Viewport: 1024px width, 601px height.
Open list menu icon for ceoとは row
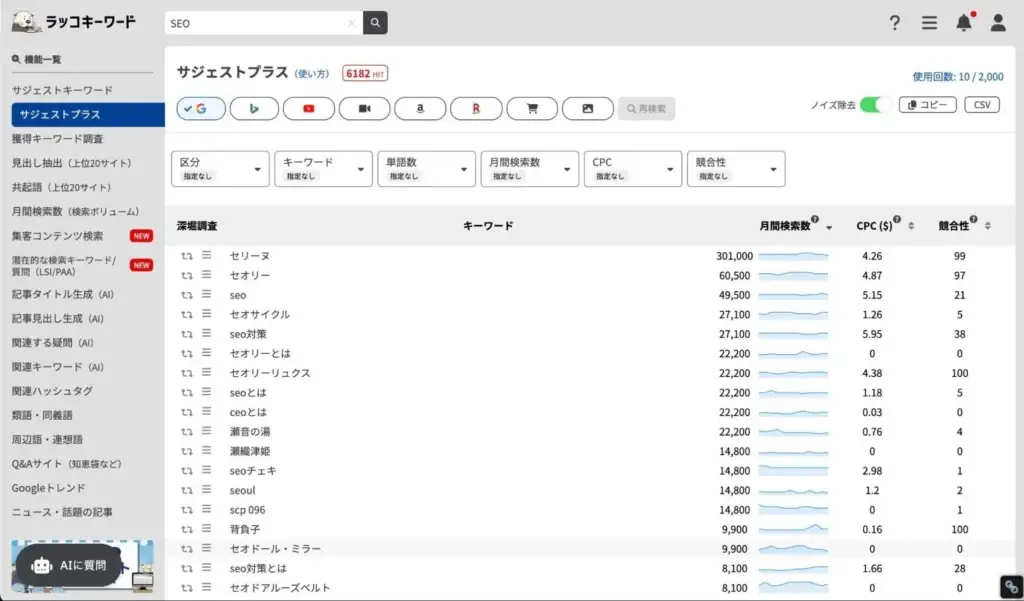(x=206, y=412)
